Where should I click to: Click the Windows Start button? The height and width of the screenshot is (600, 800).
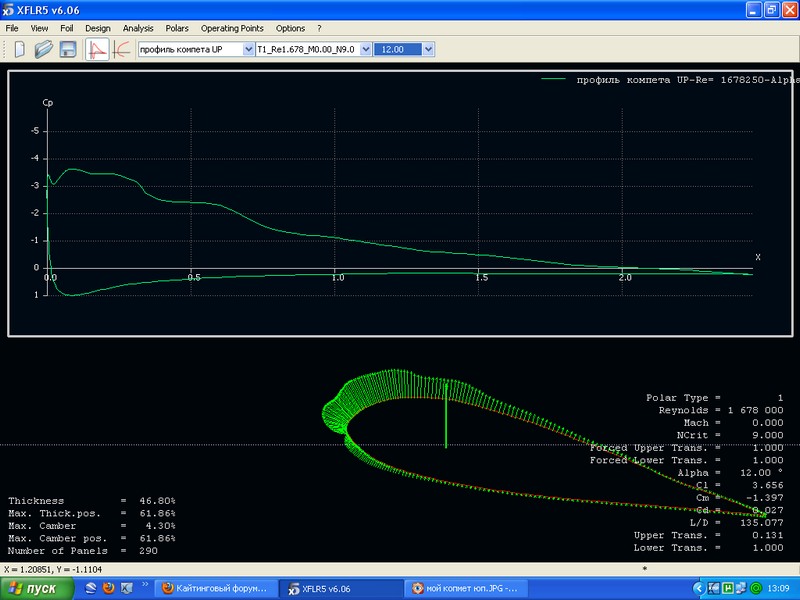point(37,589)
